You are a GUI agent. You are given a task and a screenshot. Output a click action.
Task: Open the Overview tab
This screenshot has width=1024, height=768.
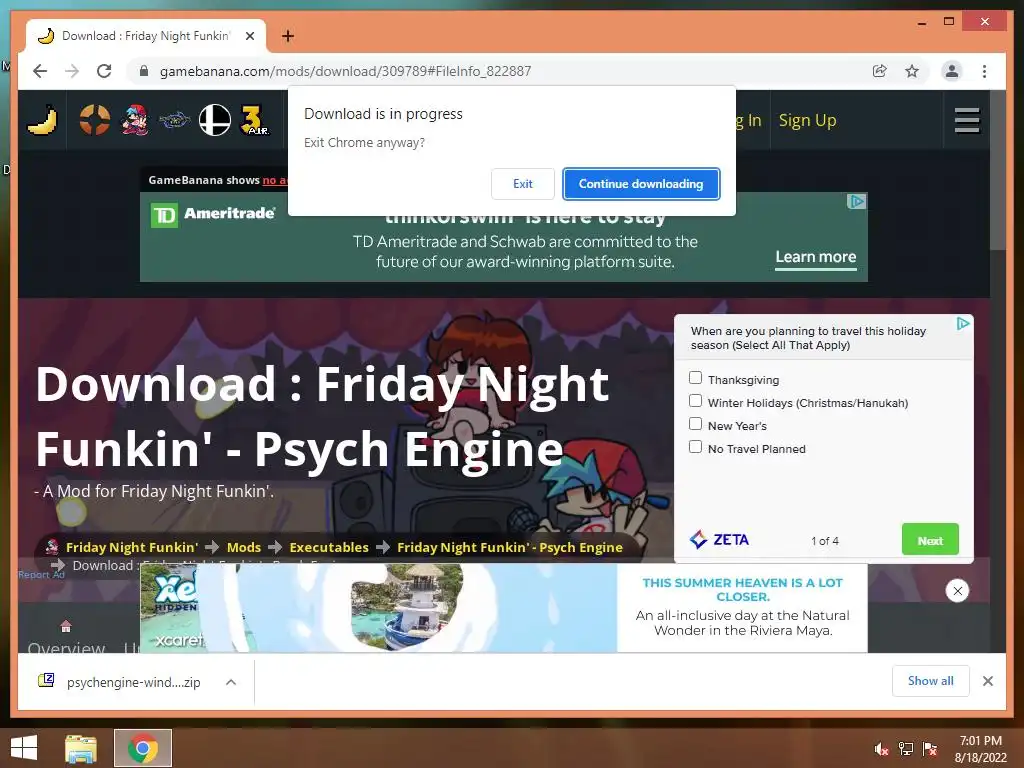click(66, 639)
